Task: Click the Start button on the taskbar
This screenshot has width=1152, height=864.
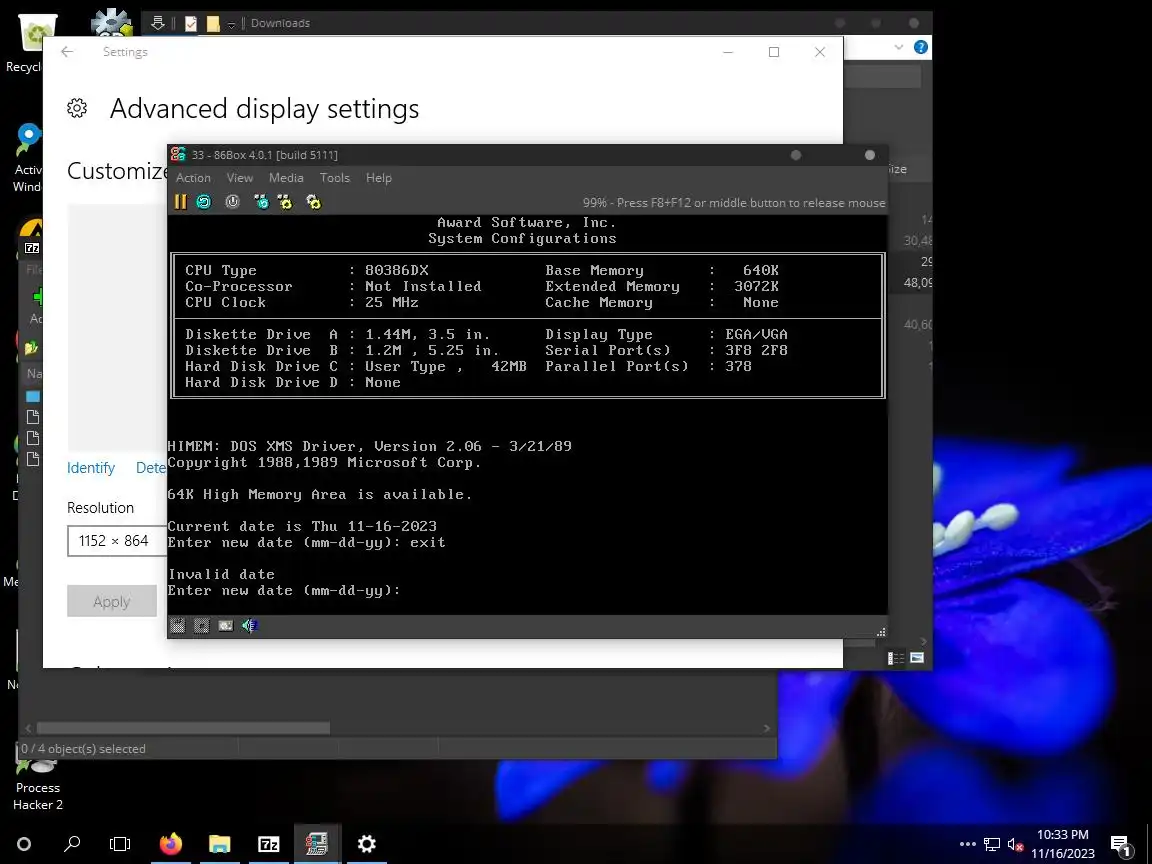Action: tap(24, 843)
